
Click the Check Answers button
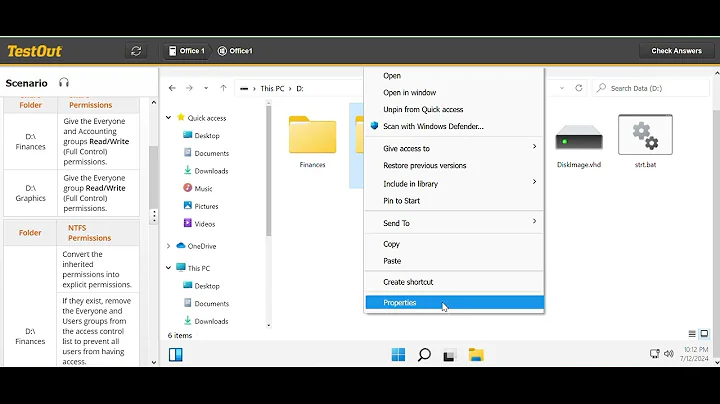tap(676, 51)
